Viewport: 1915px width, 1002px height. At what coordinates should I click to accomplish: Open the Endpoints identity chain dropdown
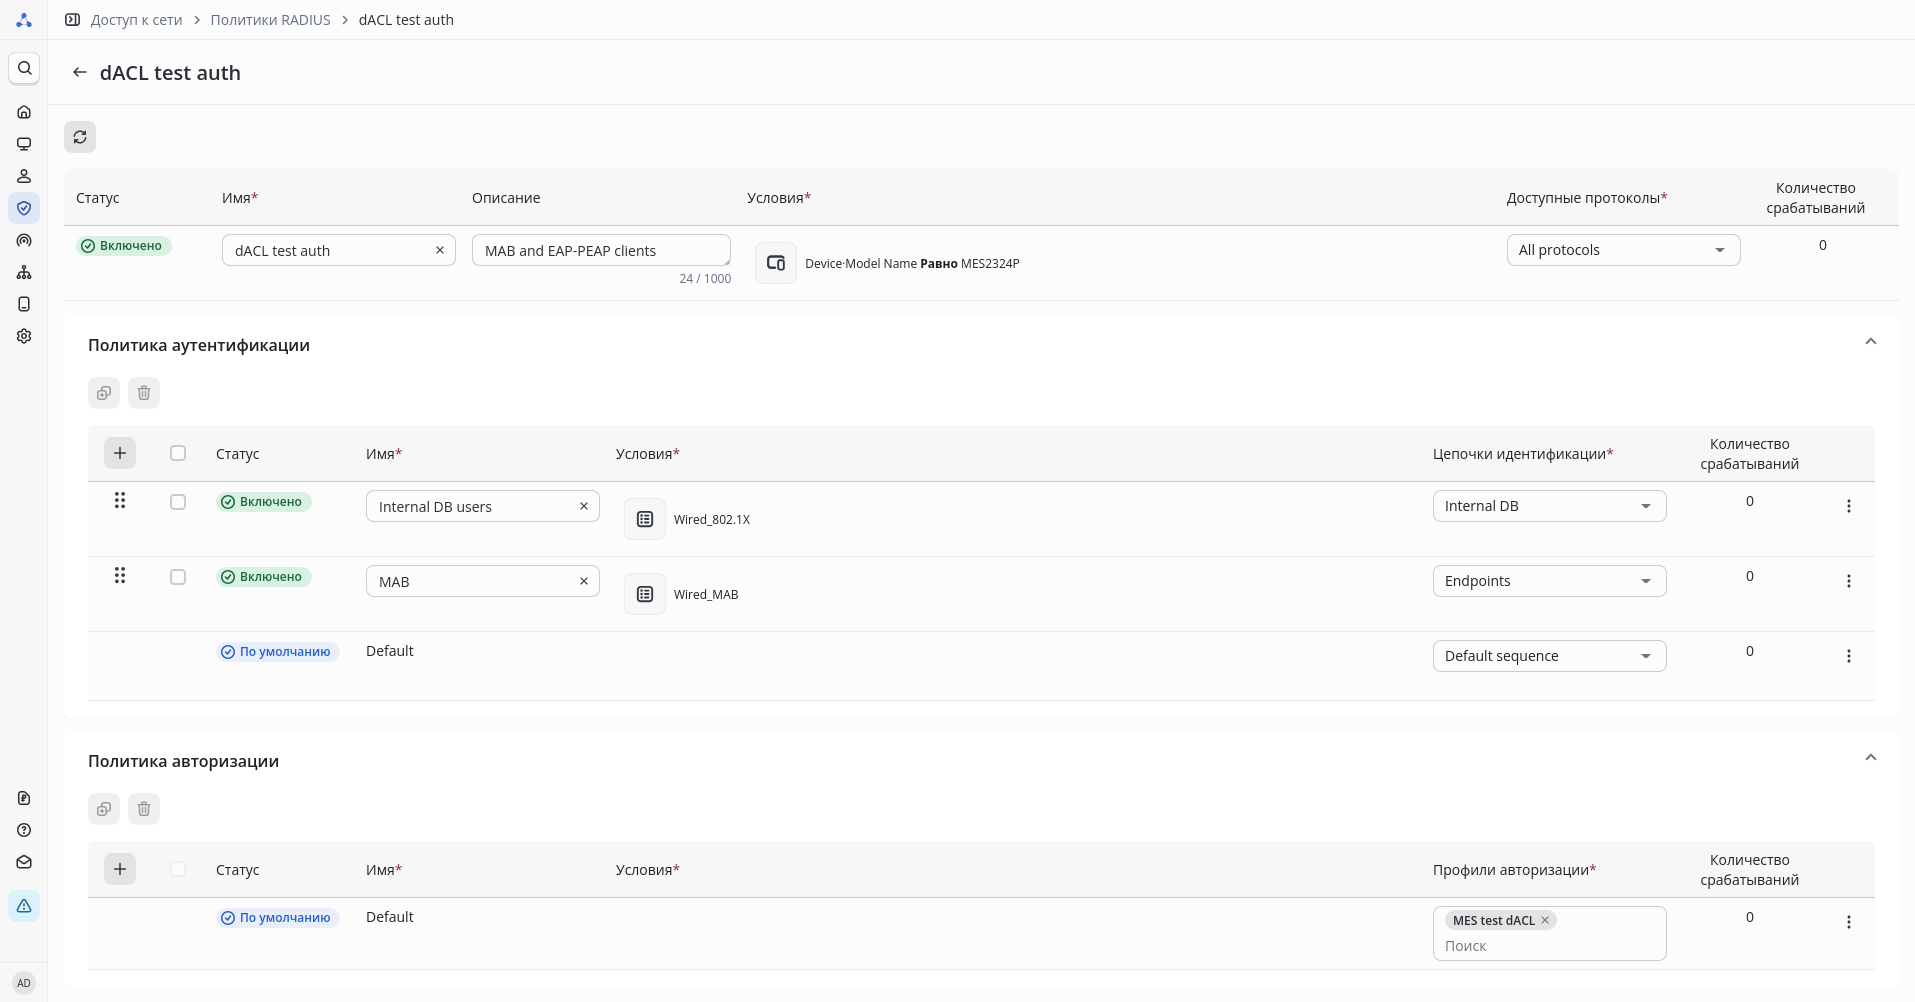click(1548, 581)
